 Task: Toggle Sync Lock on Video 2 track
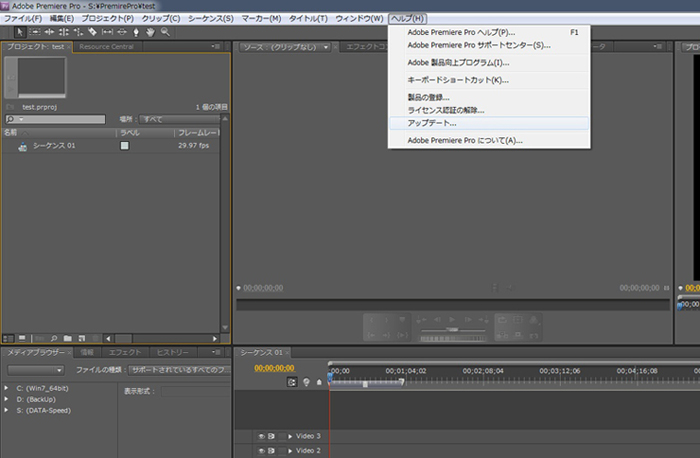[x=271, y=451]
